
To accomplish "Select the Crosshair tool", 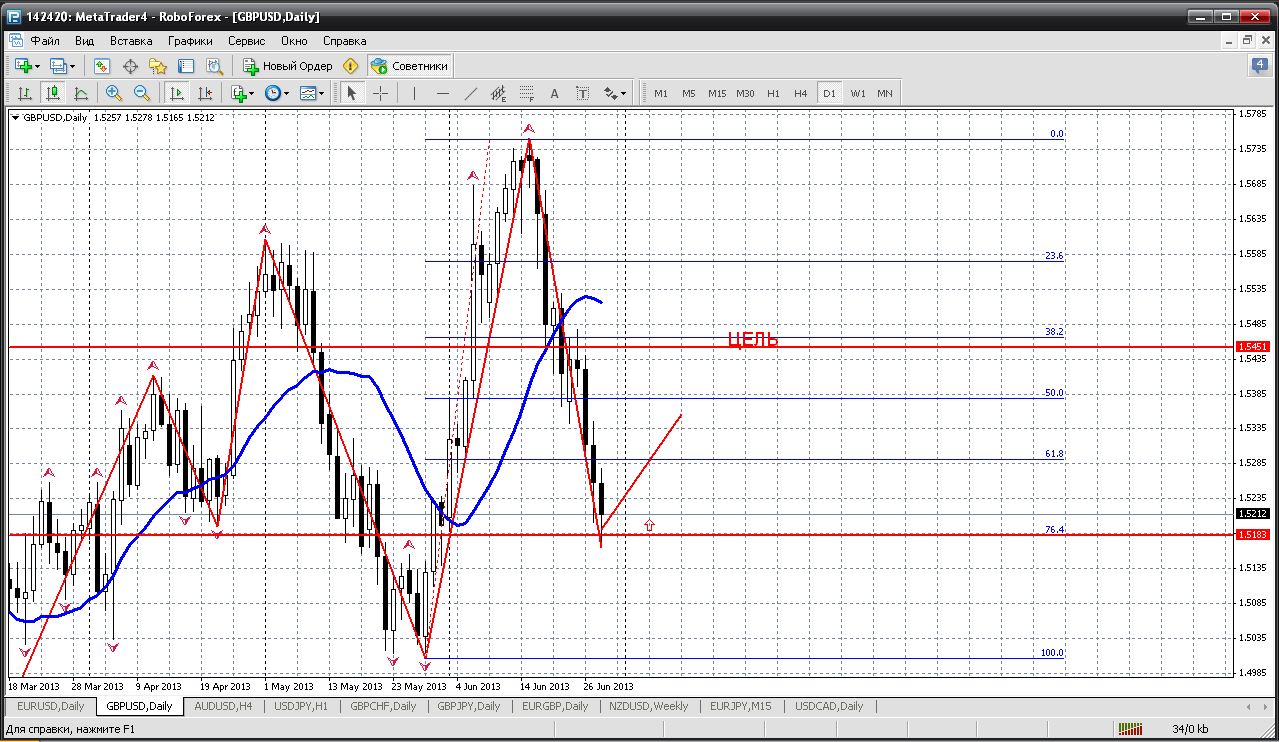I will point(381,93).
